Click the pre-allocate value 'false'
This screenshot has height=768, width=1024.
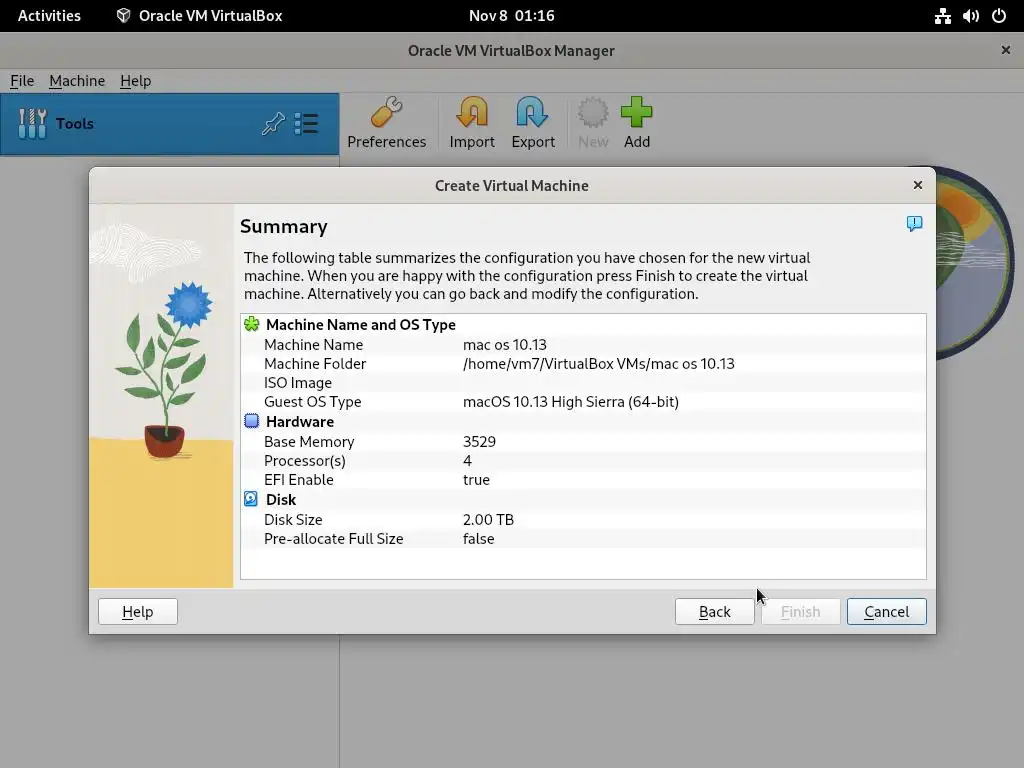(x=479, y=539)
